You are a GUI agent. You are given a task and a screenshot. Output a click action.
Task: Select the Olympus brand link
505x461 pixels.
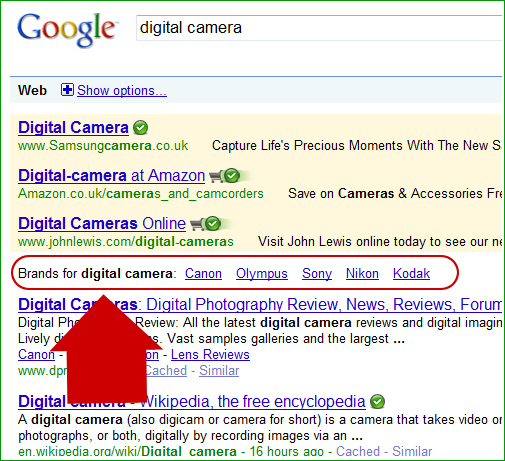(262, 274)
